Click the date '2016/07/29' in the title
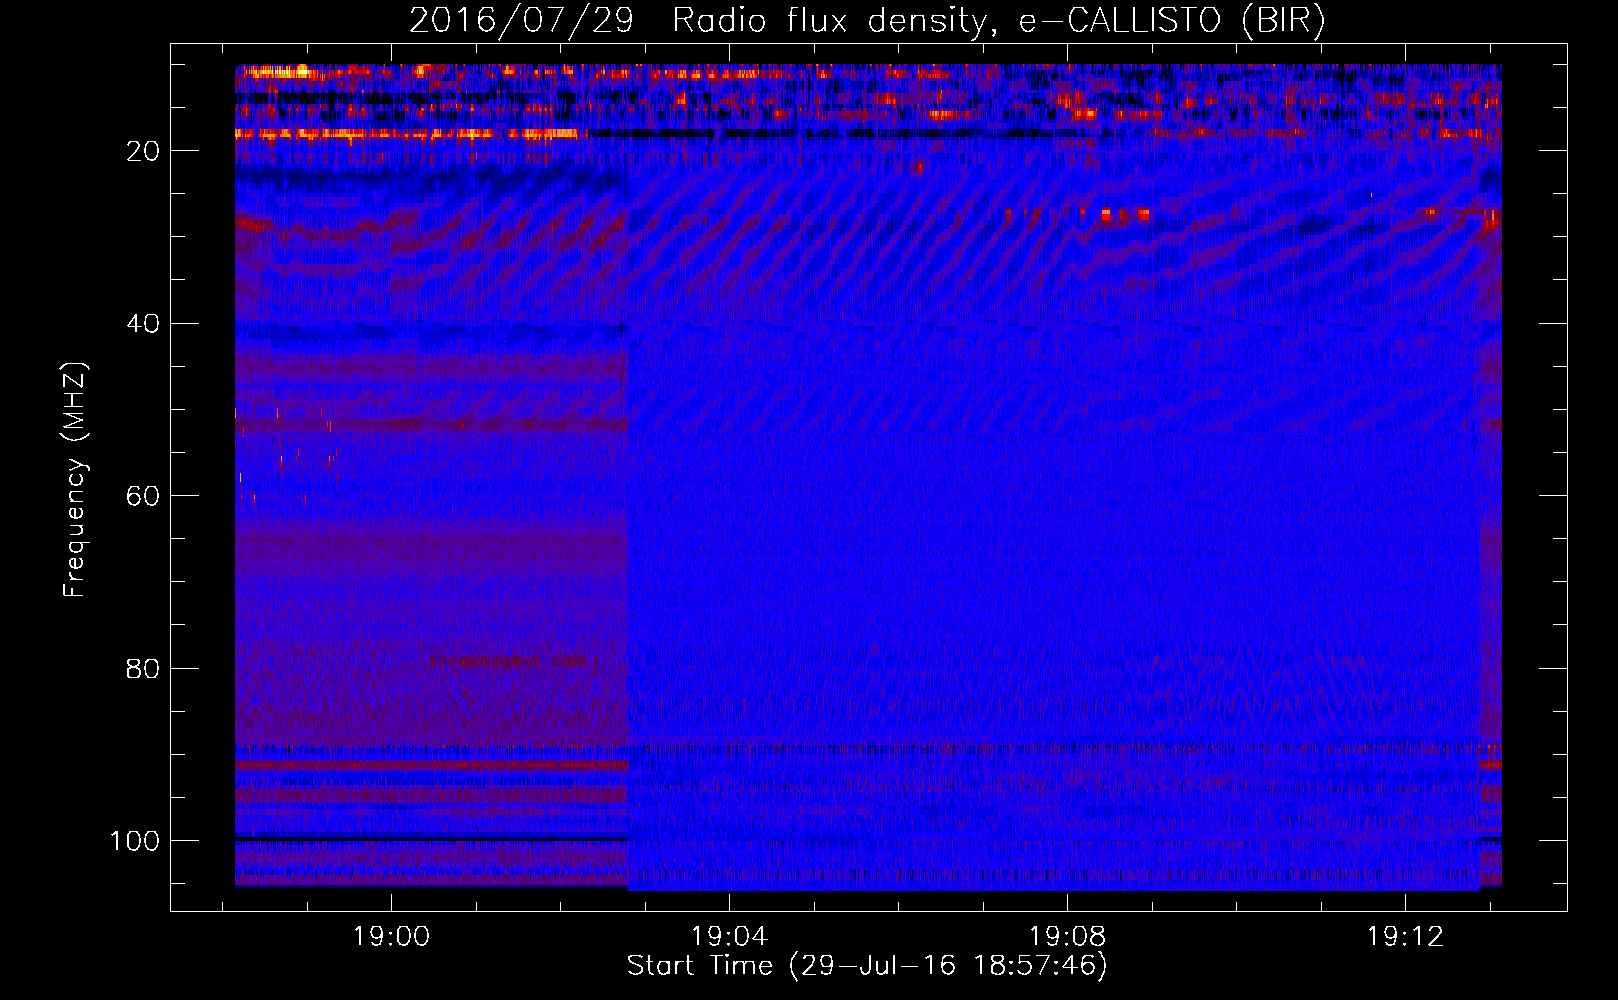Viewport: 1618px width, 1000px height. pos(521,21)
